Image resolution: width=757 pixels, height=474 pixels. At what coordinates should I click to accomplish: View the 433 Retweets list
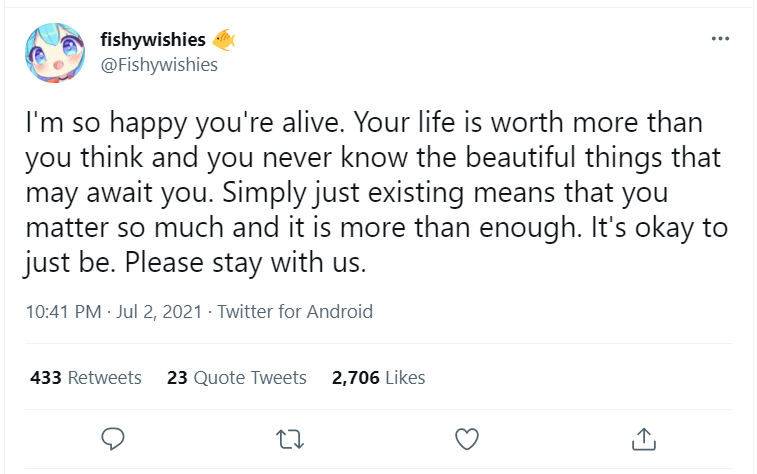tap(86, 377)
